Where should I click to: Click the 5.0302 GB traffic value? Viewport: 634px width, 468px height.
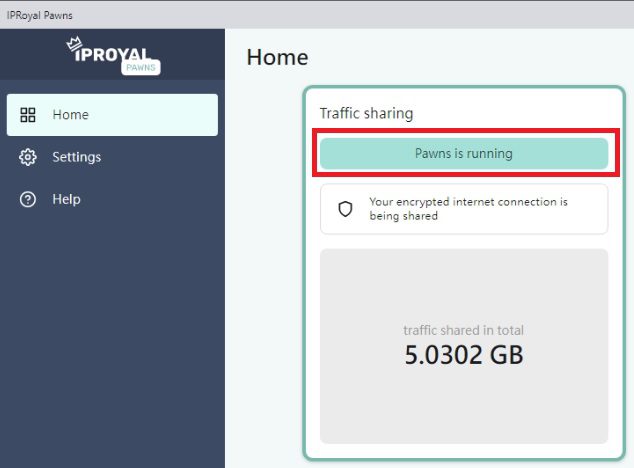point(464,355)
